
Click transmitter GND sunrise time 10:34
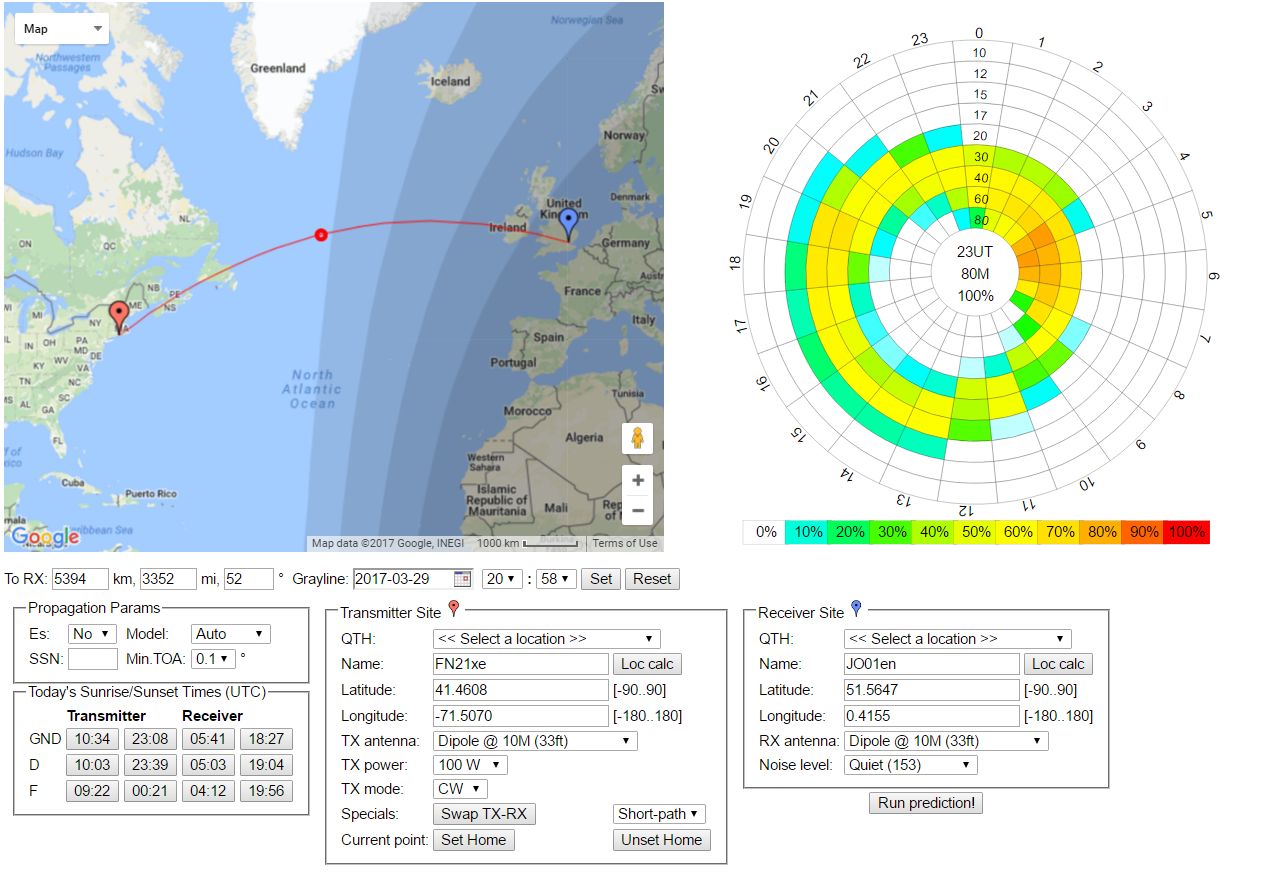[90, 739]
